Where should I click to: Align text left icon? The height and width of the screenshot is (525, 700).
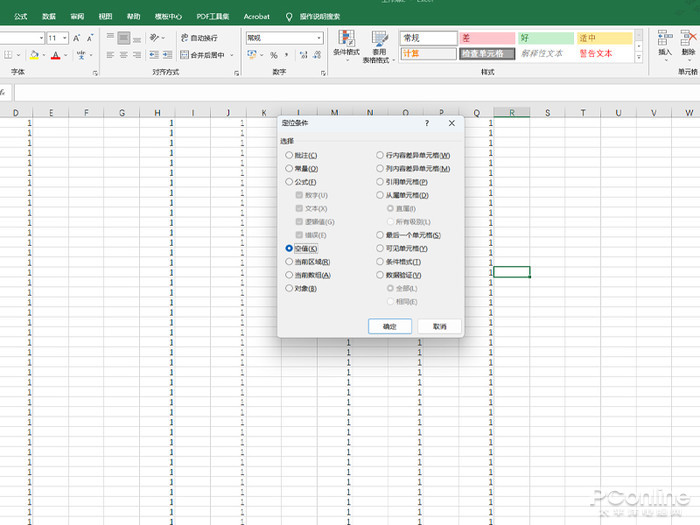point(110,55)
